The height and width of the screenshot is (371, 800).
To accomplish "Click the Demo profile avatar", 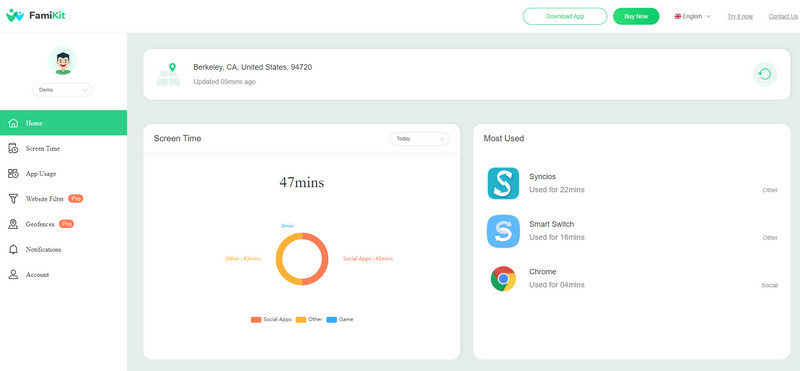I will point(63,61).
